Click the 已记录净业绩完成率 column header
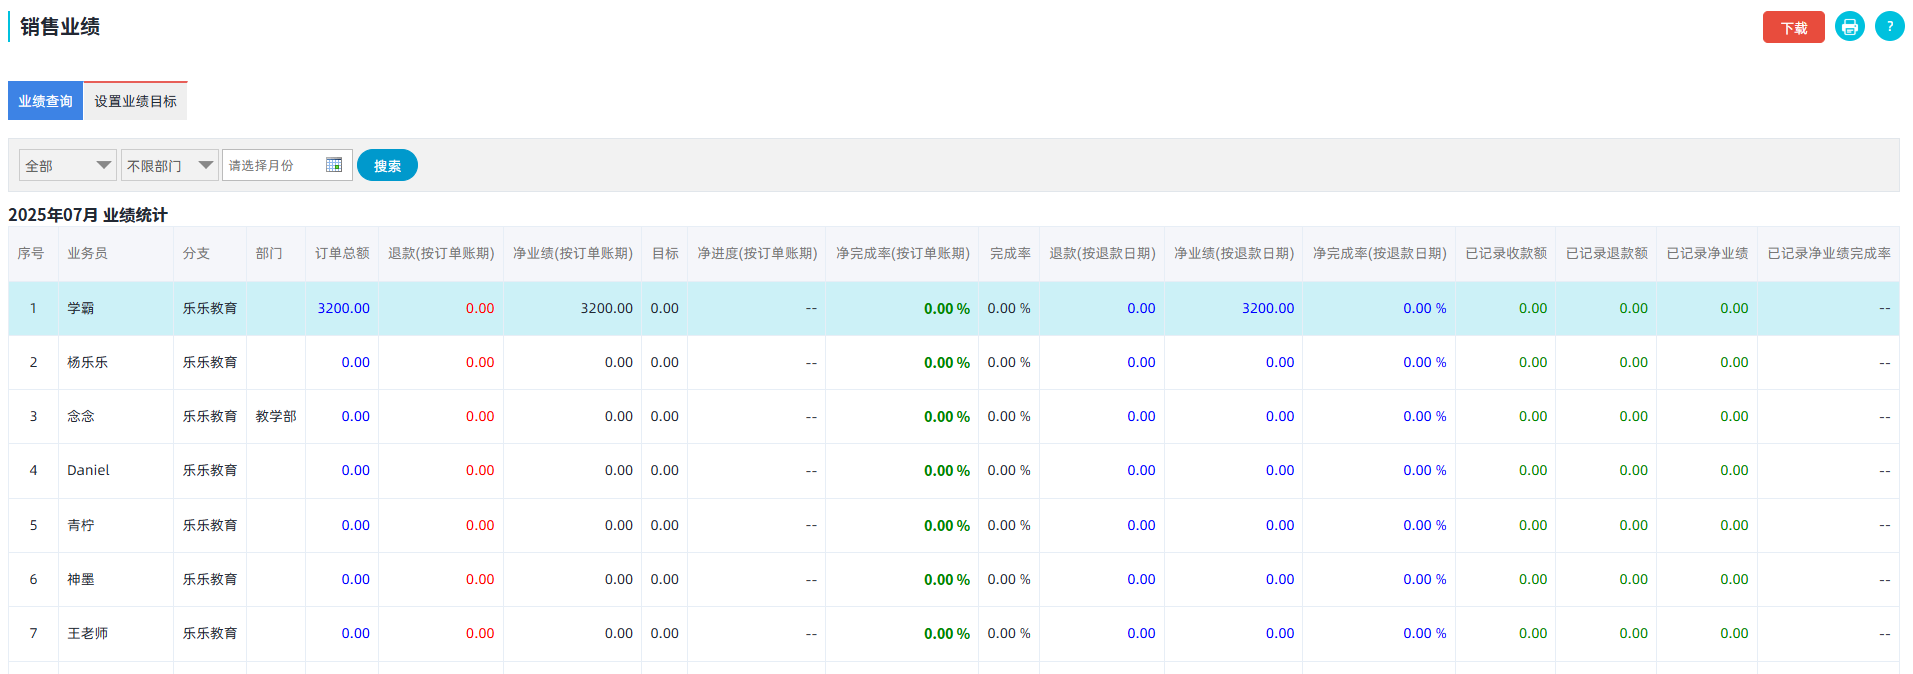Viewport: 1913px width, 674px height. [x=1829, y=254]
